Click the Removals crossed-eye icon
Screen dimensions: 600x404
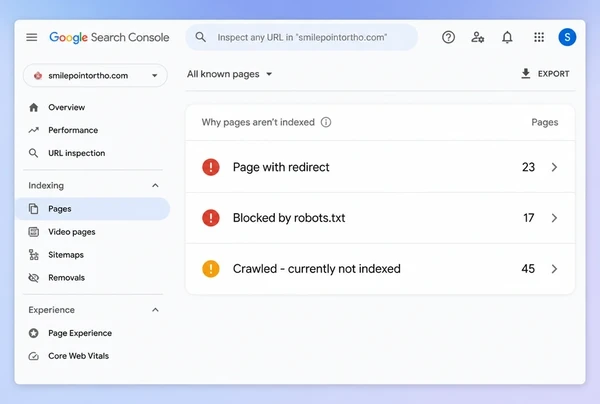34,278
